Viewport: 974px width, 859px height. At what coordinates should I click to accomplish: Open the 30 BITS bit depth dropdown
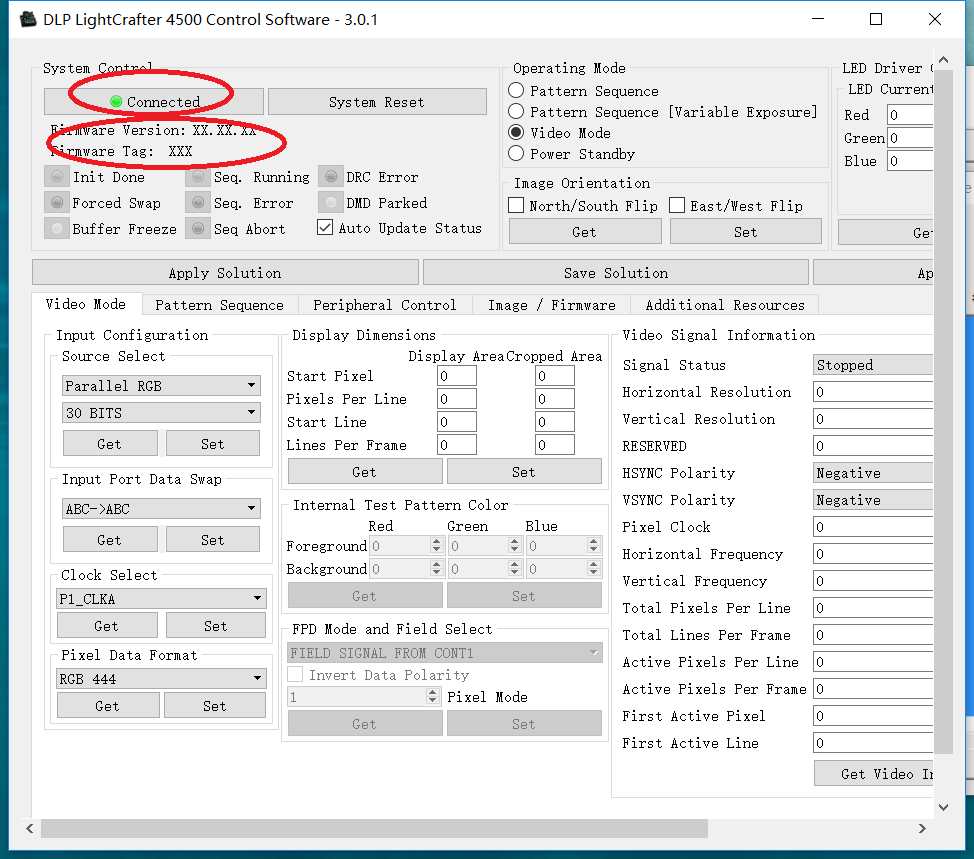(162, 413)
